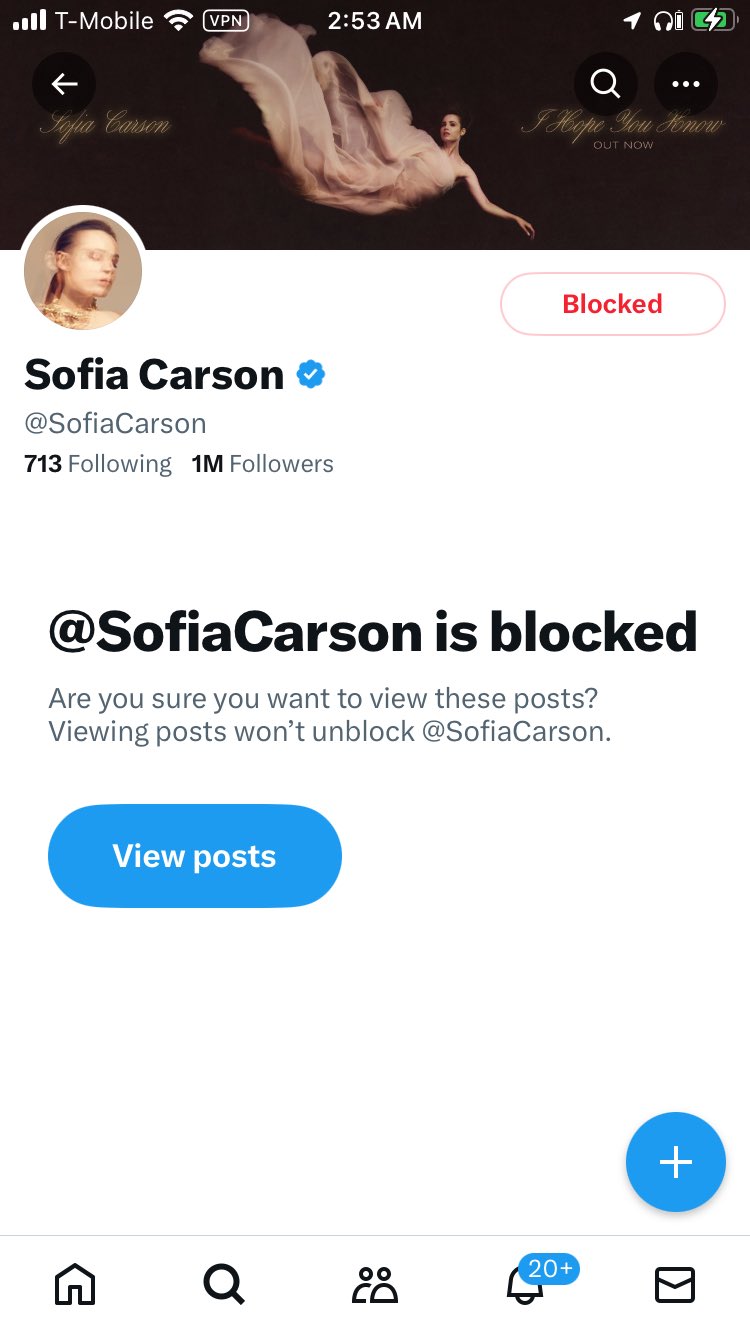Image resolution: width=750 pixels, height=1334 pixels.
Task: Open Direct Messages envelope icon
Action: point(675,1284)
